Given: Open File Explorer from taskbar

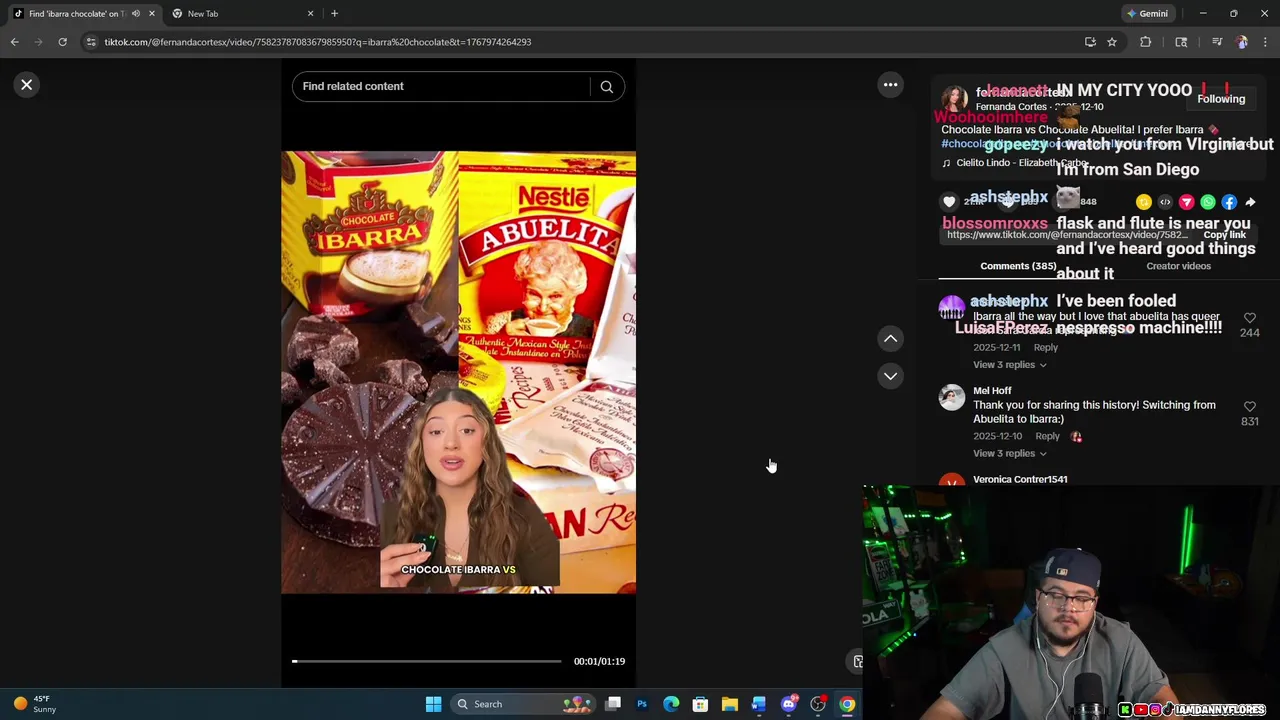Looking at the screenshot, I should [x=730, y=704].
